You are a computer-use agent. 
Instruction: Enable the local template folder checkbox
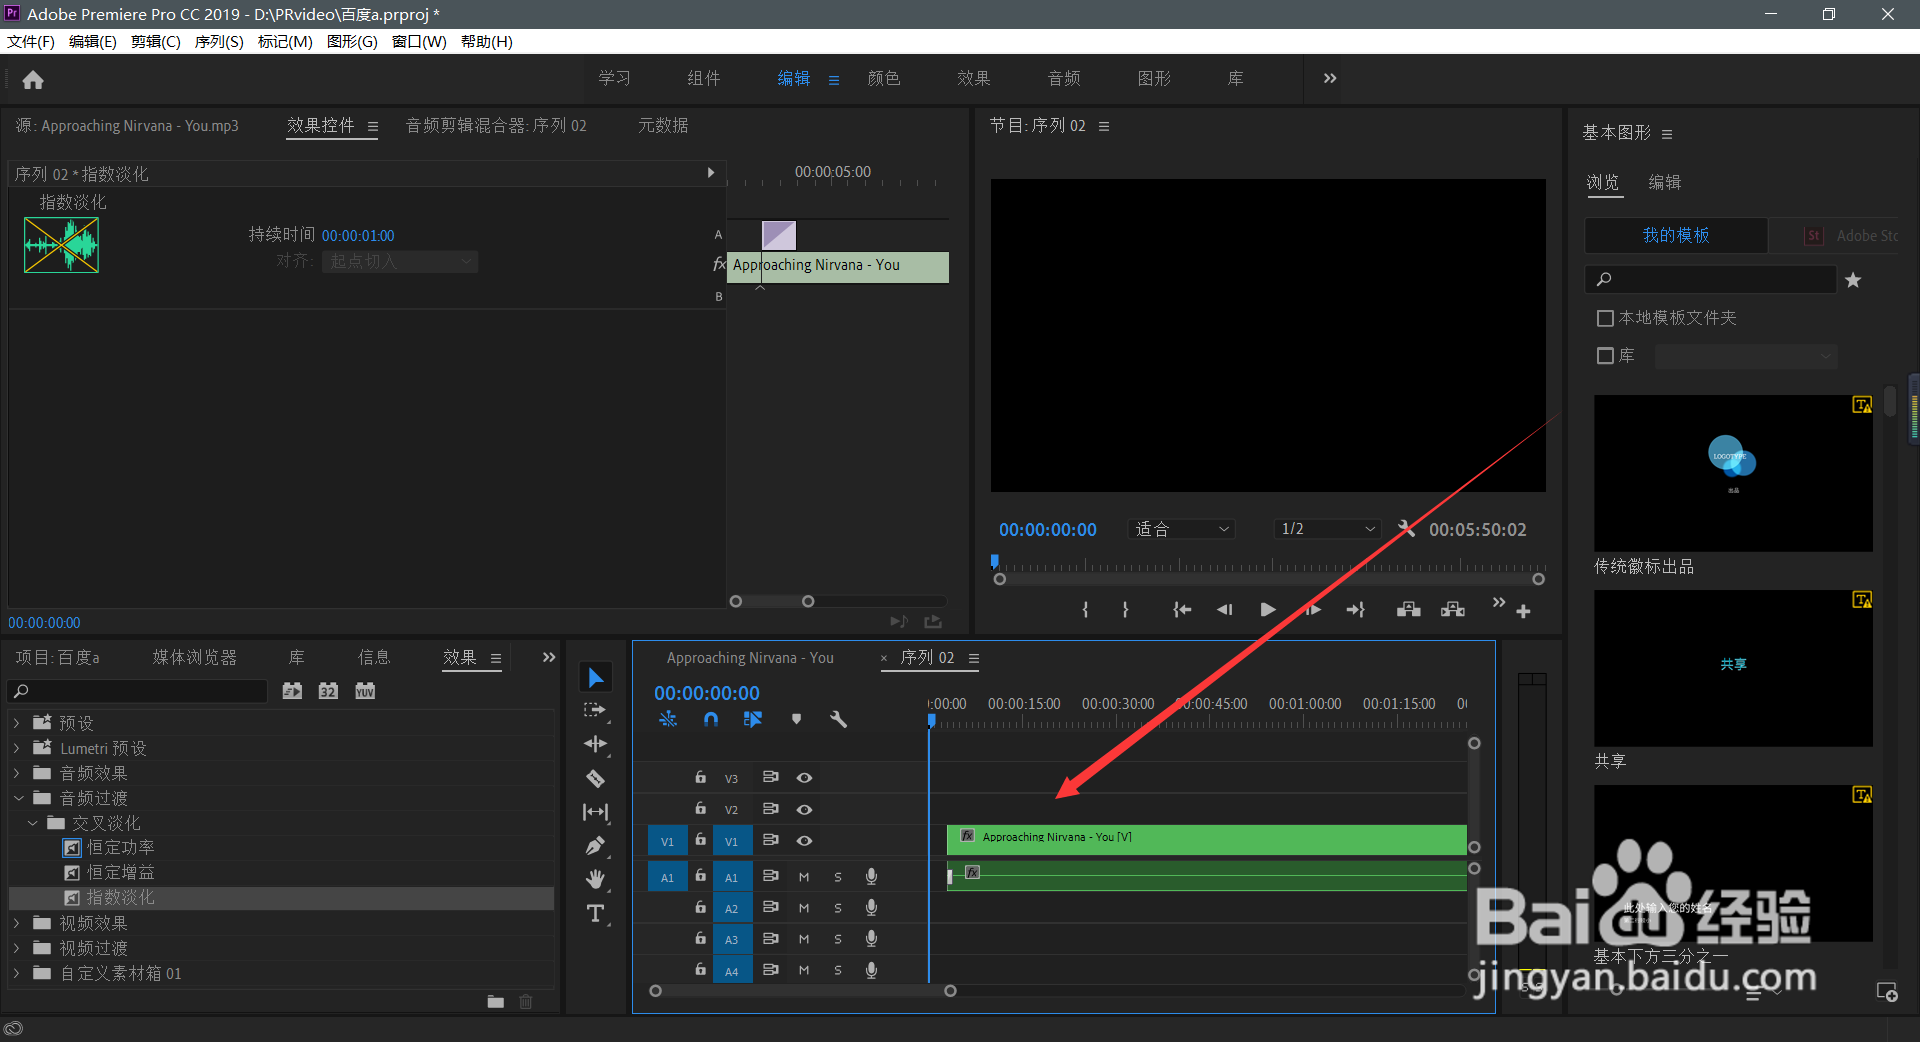1605,318
